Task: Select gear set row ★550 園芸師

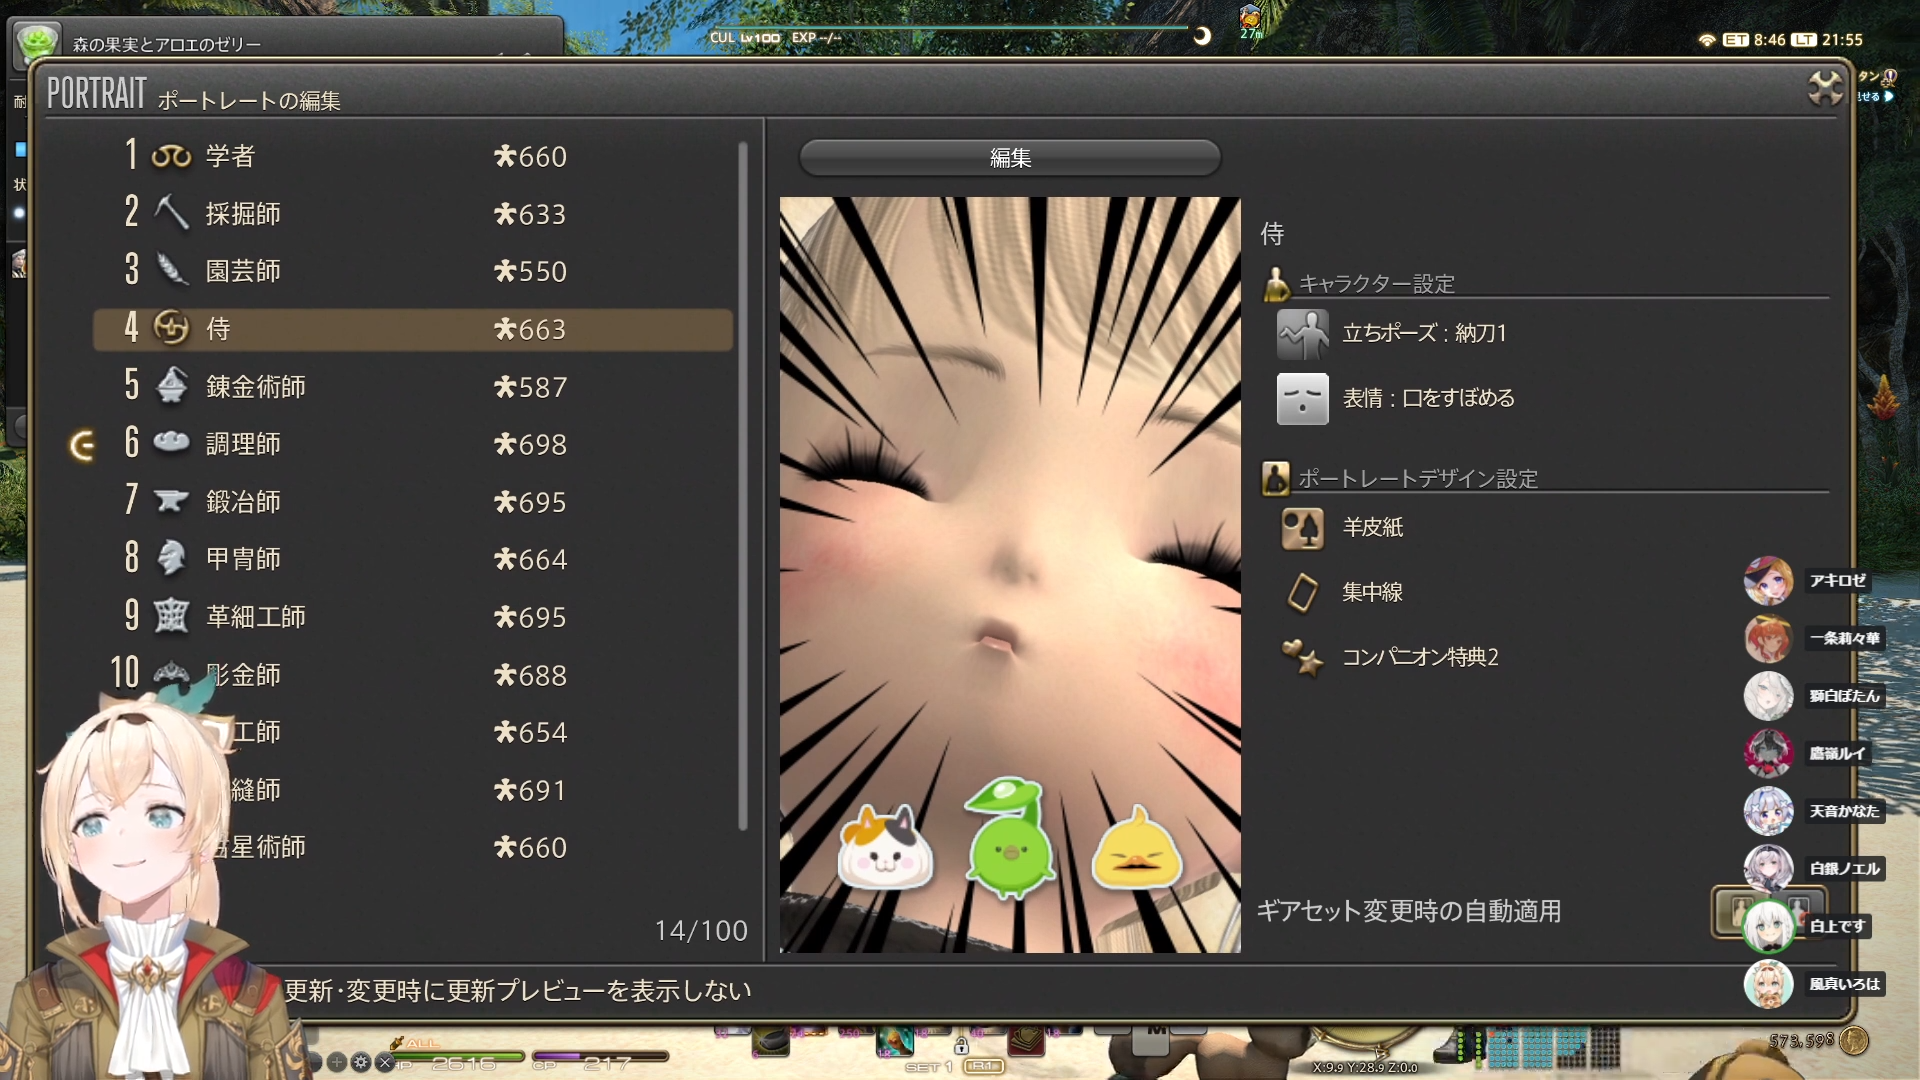Action: (x=413, y=270)
